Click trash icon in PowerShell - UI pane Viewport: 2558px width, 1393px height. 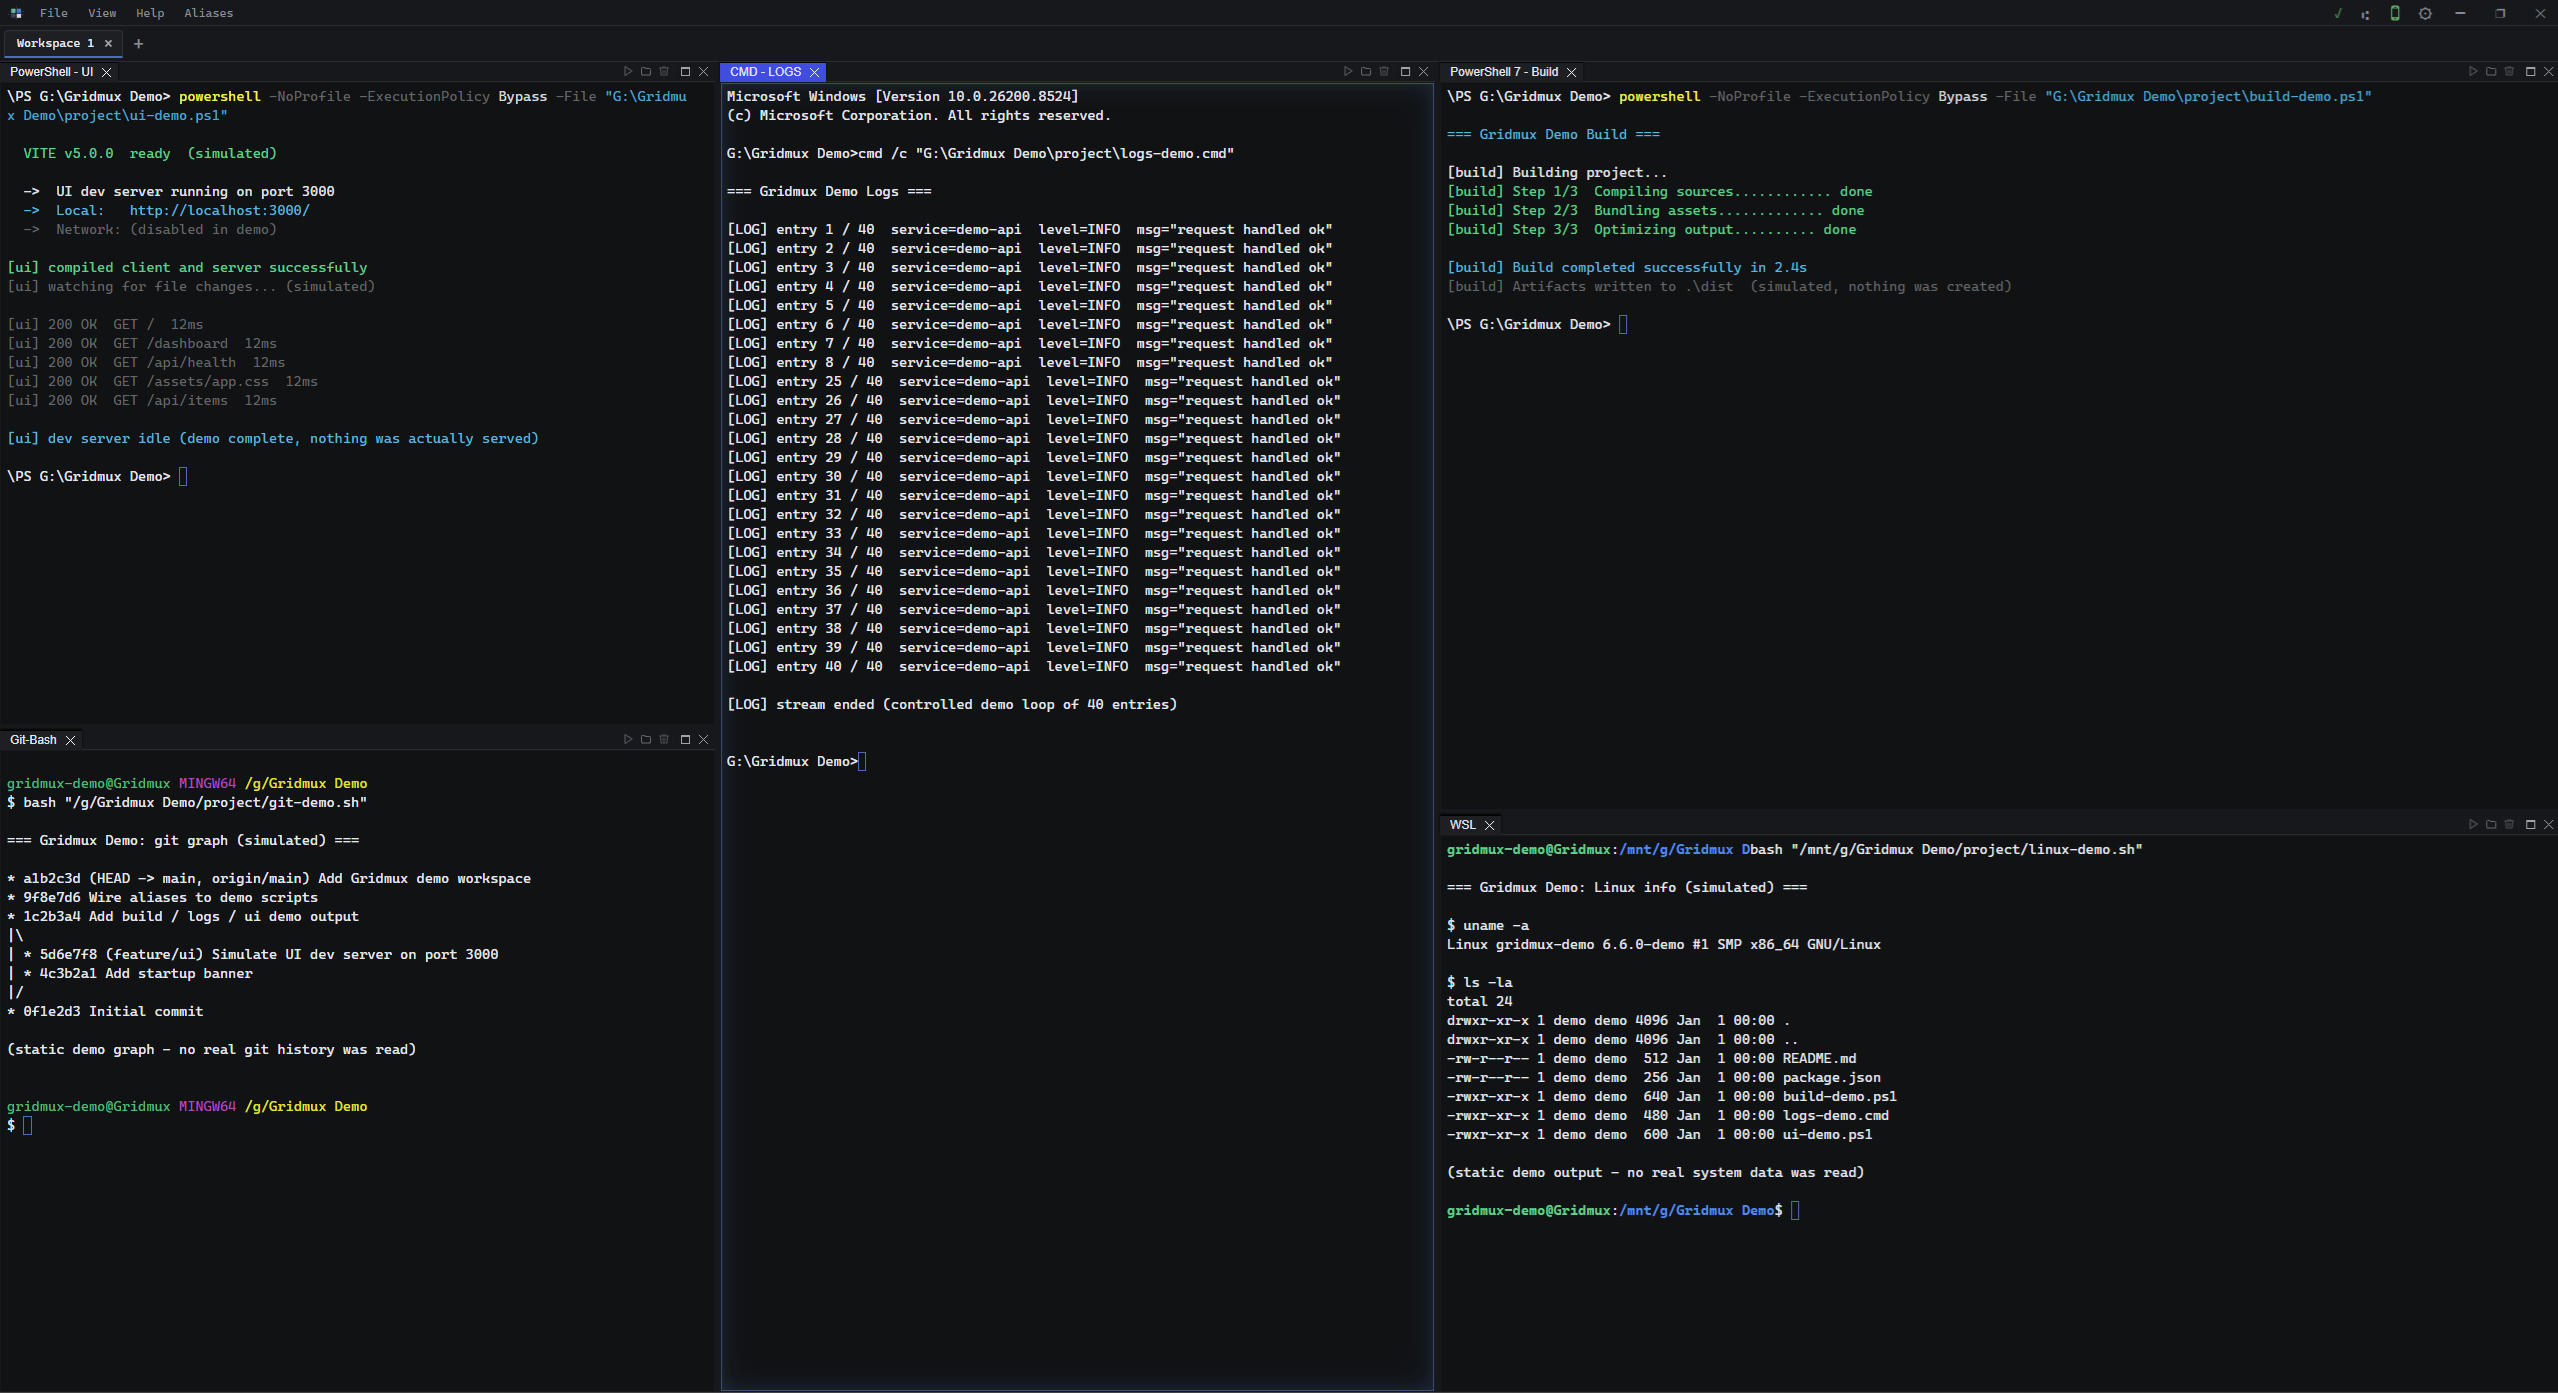(664, 72)
